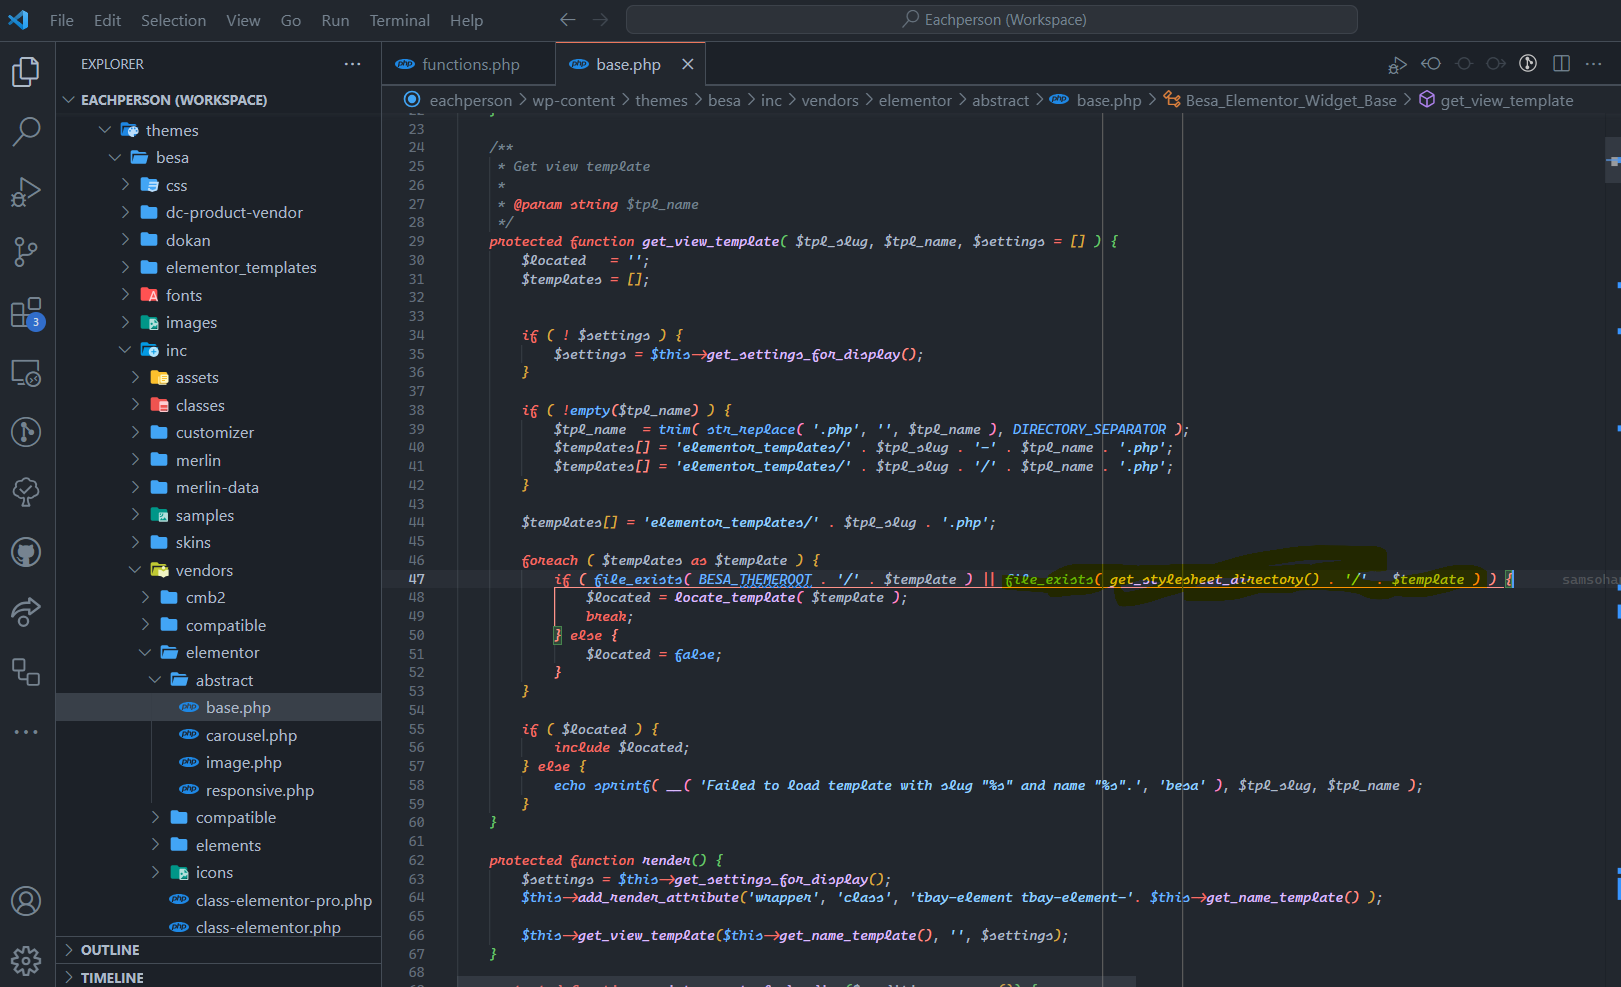Go back using the title bar arrow

point(568,20)
